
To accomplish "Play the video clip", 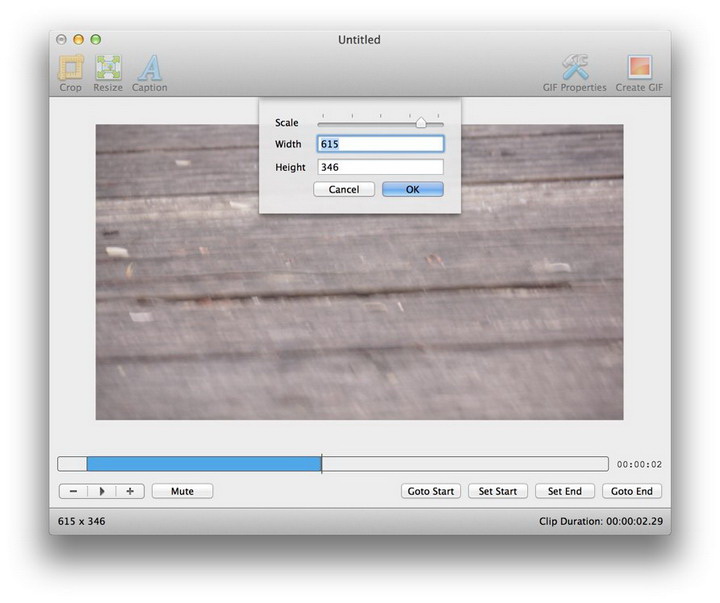I will point(102,491).
